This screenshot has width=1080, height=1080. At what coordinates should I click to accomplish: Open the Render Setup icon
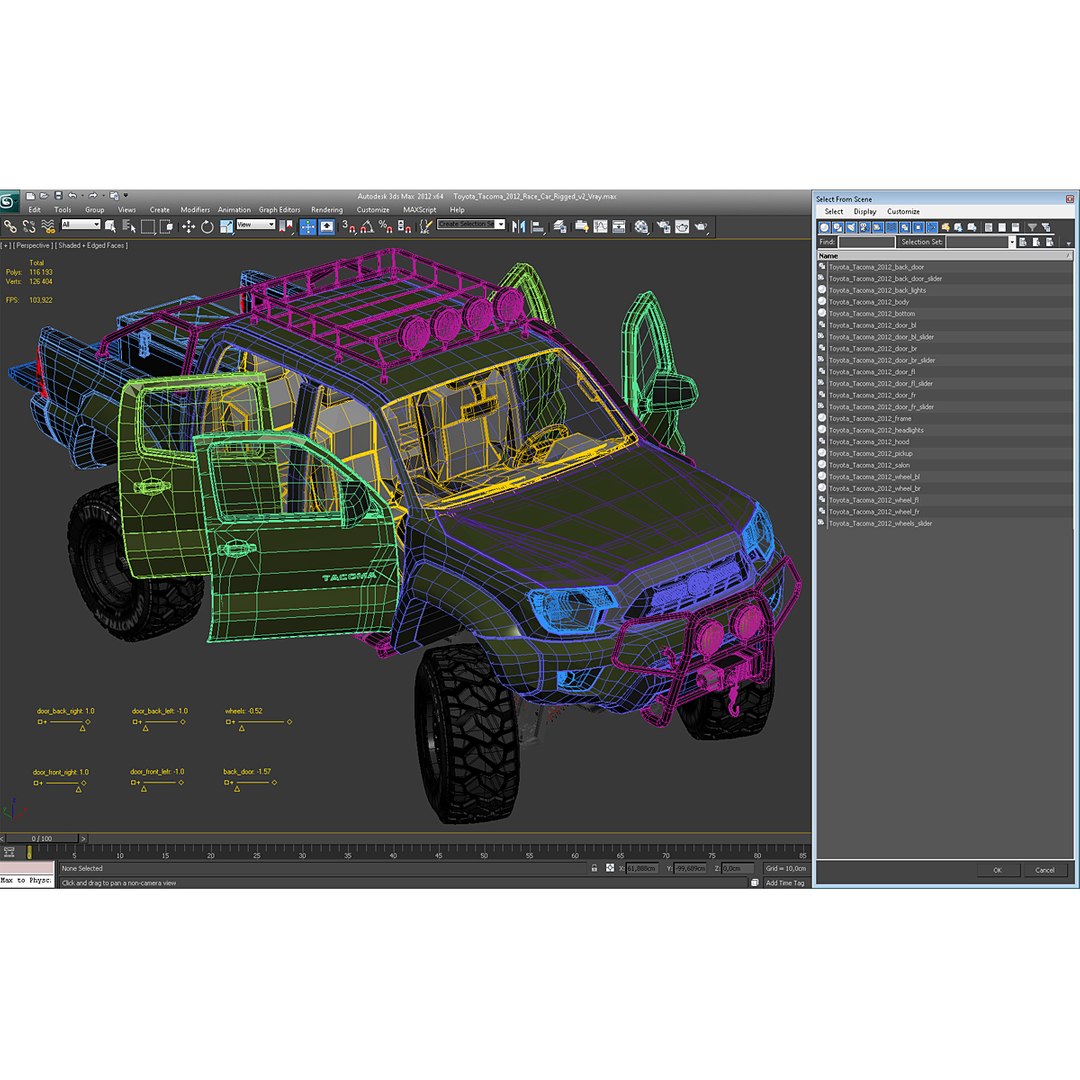click(664, 227)
